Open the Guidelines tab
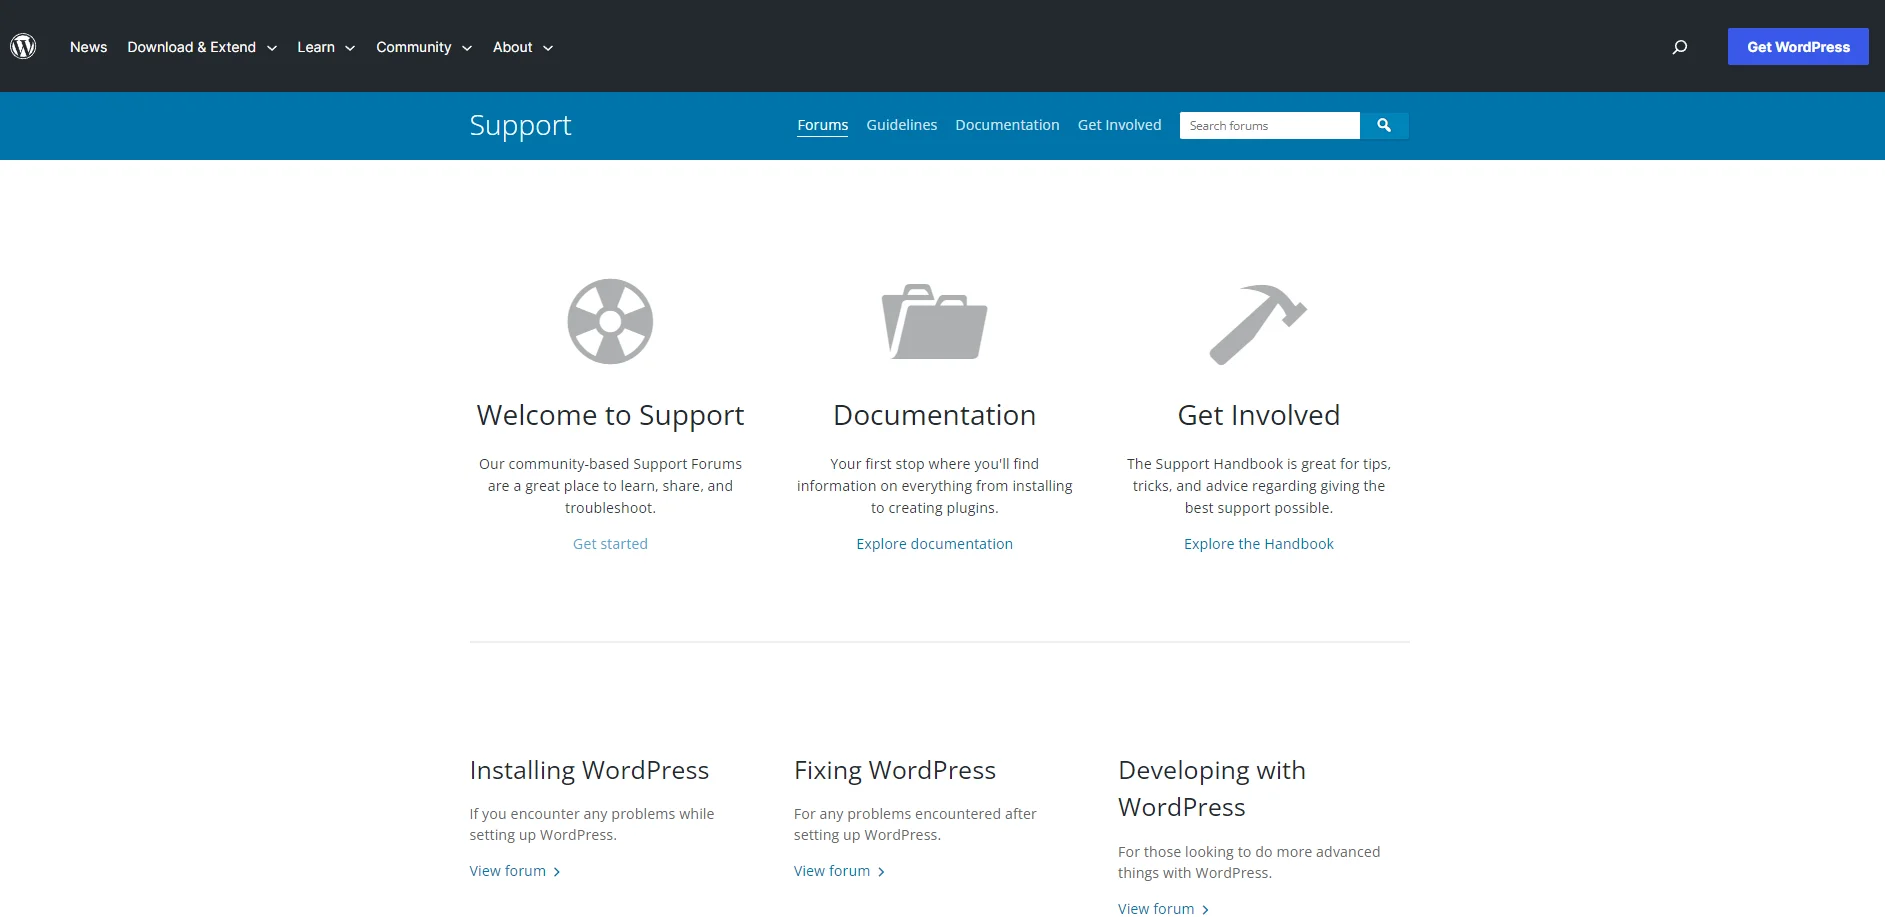The image size is (1885, 917). (901, 125)
